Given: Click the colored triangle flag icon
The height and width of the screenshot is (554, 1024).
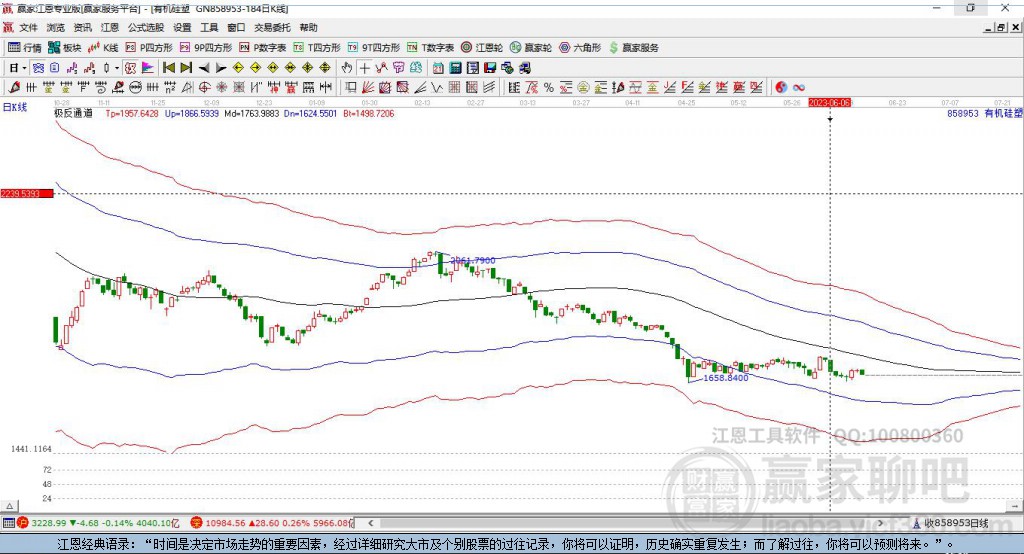Looking at the screenshot, I should click(148, 68).
